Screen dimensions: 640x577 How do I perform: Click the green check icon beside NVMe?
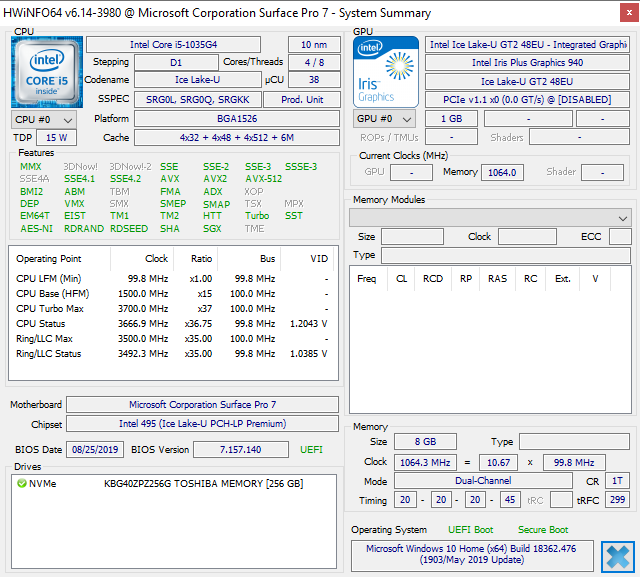[x=21, y=484]
